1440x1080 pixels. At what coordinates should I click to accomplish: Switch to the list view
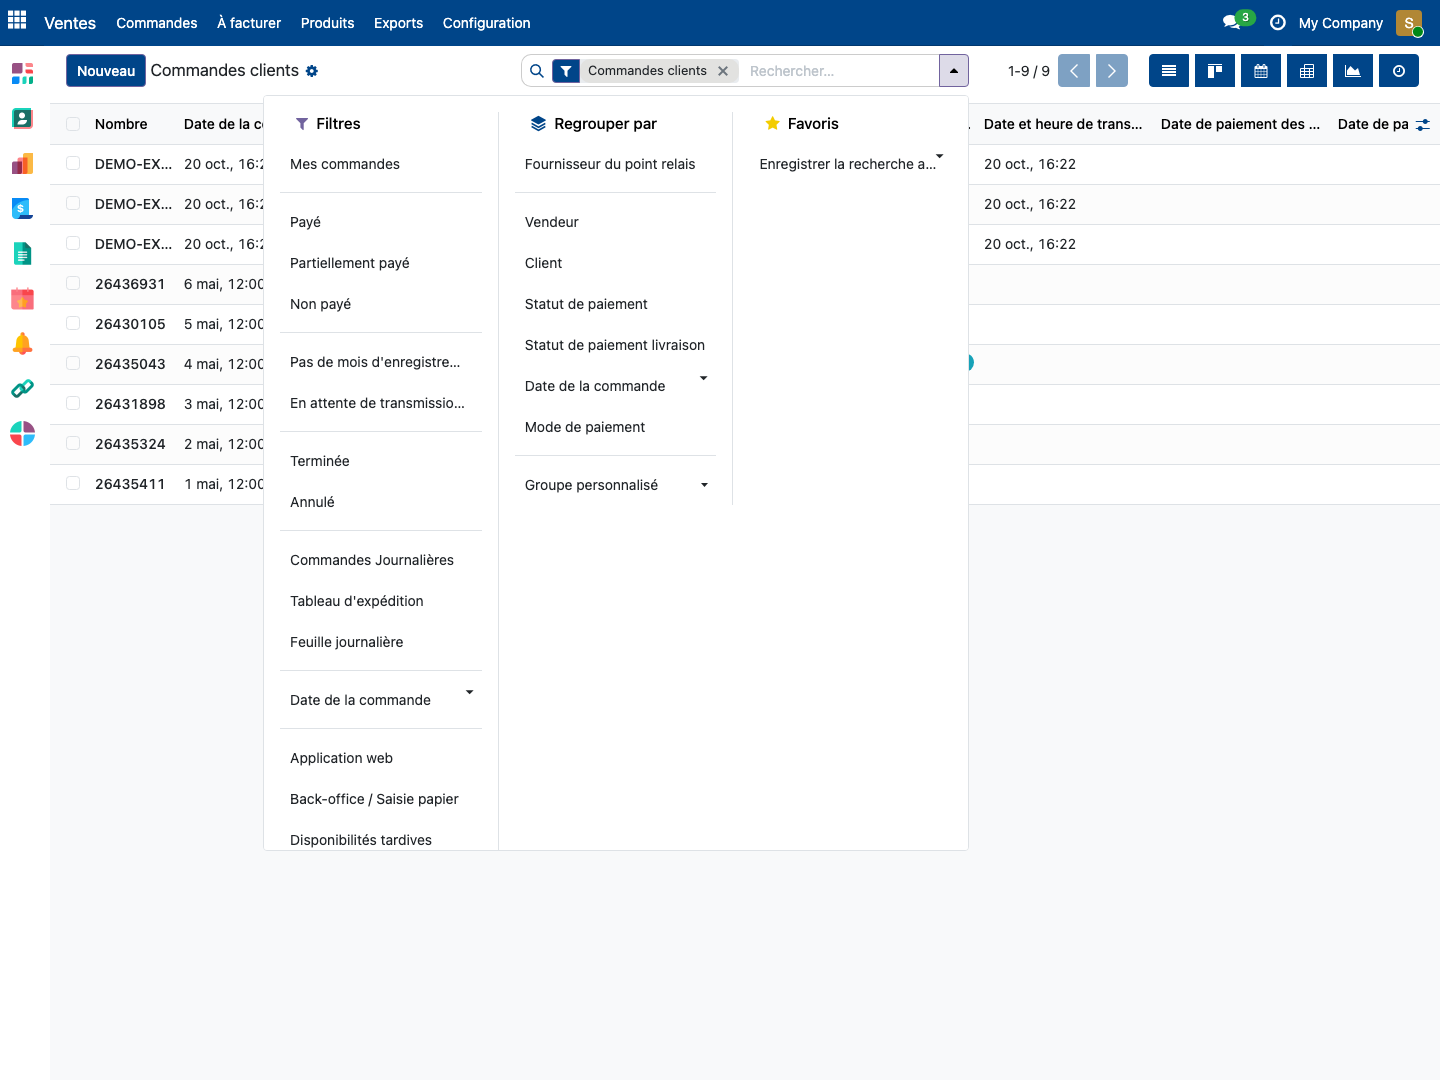[1169, 71]
